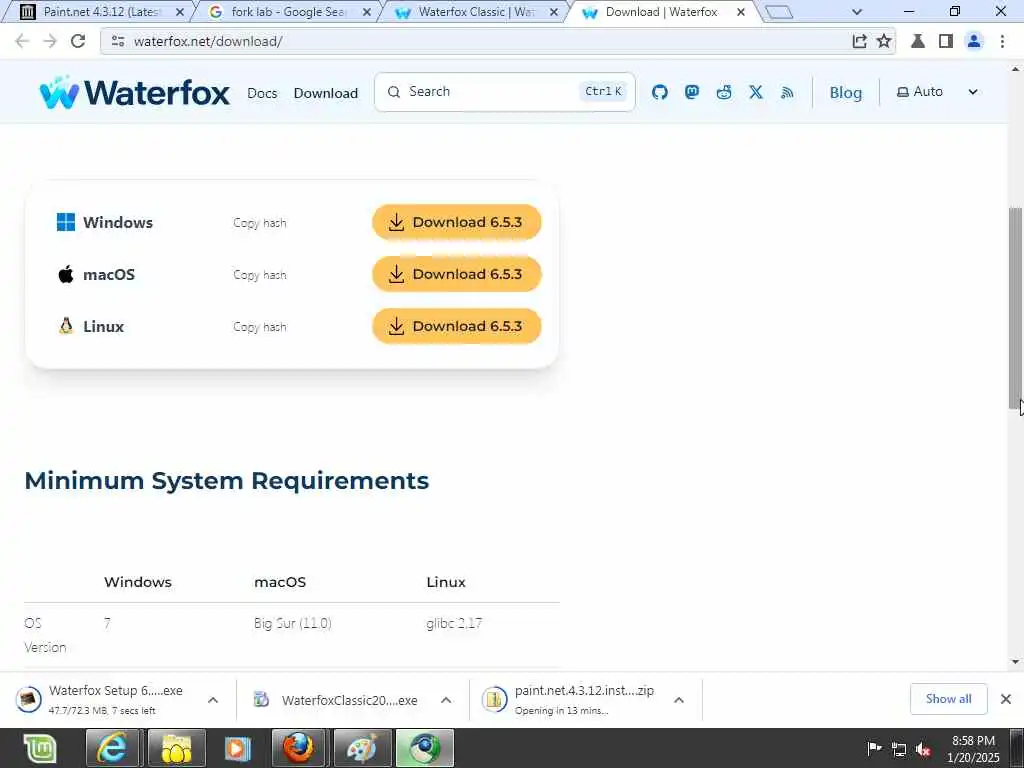Click the flag notification tray icon
Screen dimensions: 1024x768
point(874,748)
